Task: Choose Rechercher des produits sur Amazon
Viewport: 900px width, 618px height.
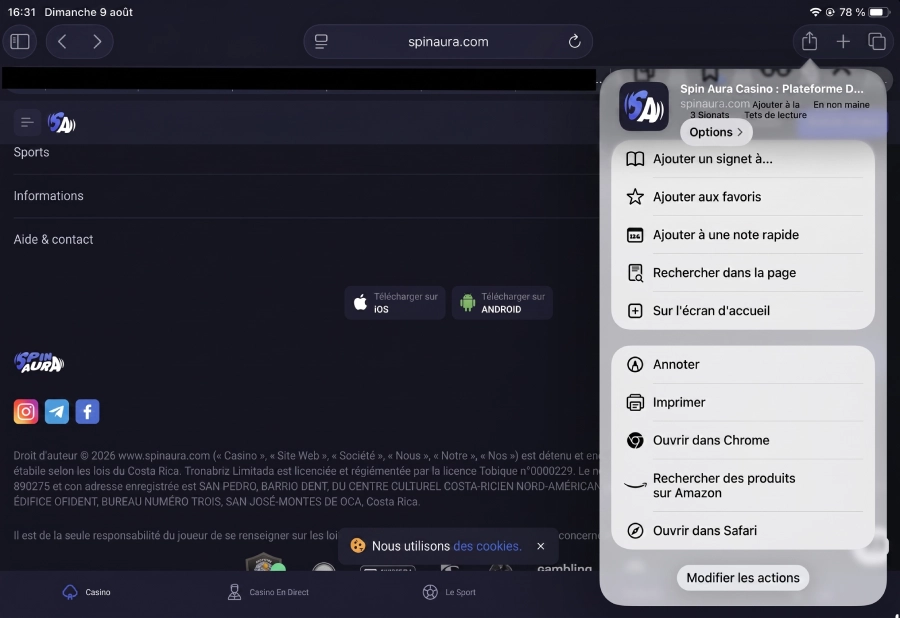Action: (743, 485)
